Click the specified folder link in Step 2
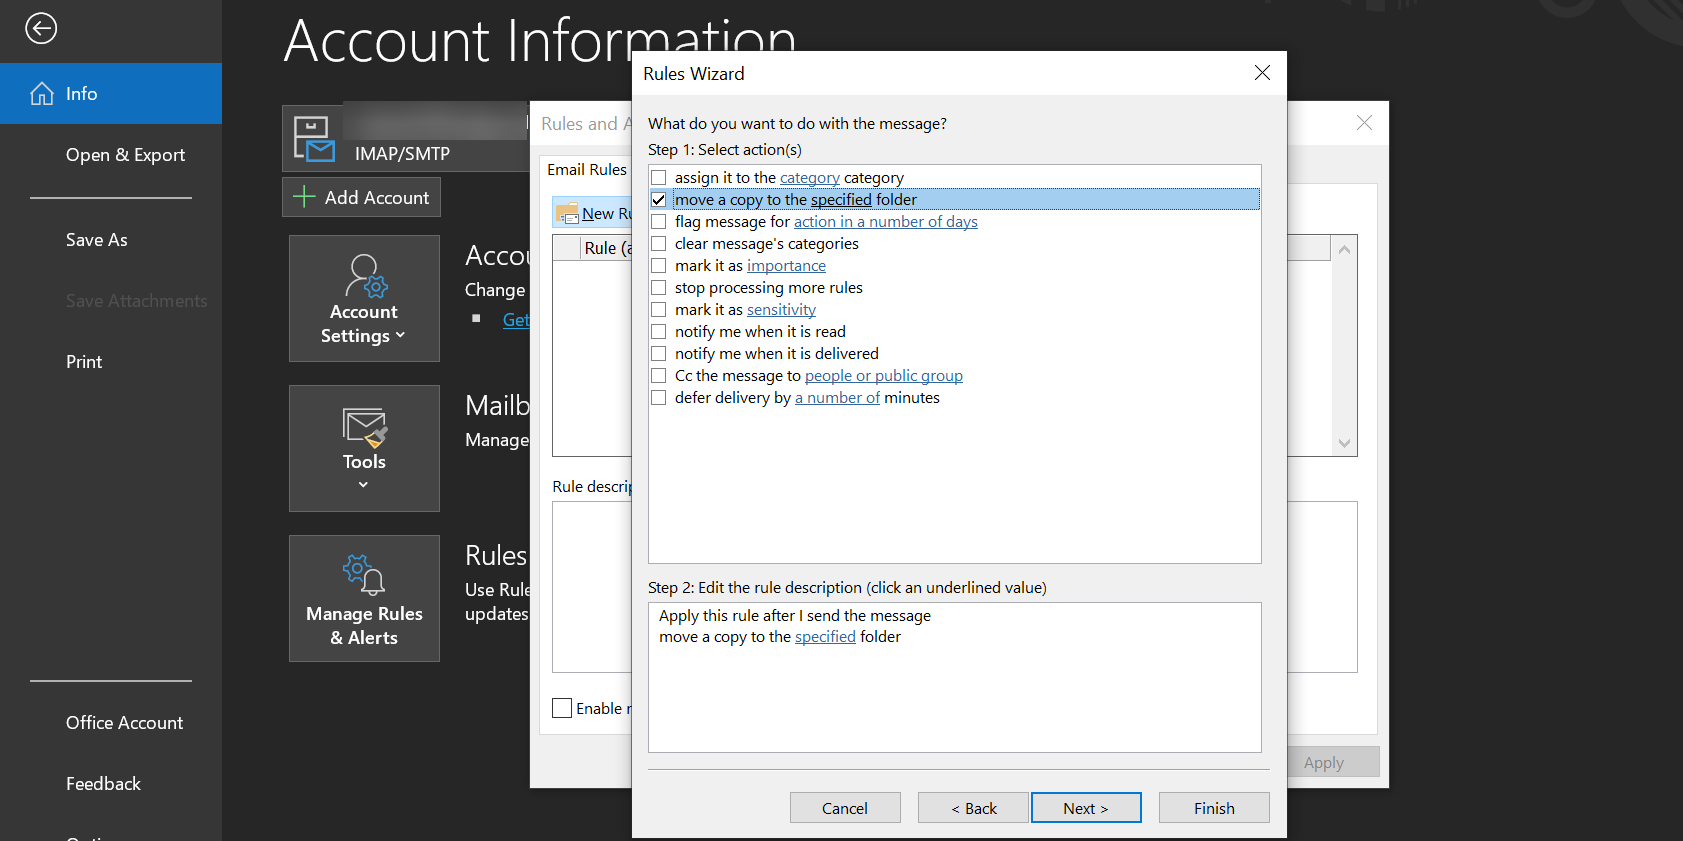 (x=825, y=637)
